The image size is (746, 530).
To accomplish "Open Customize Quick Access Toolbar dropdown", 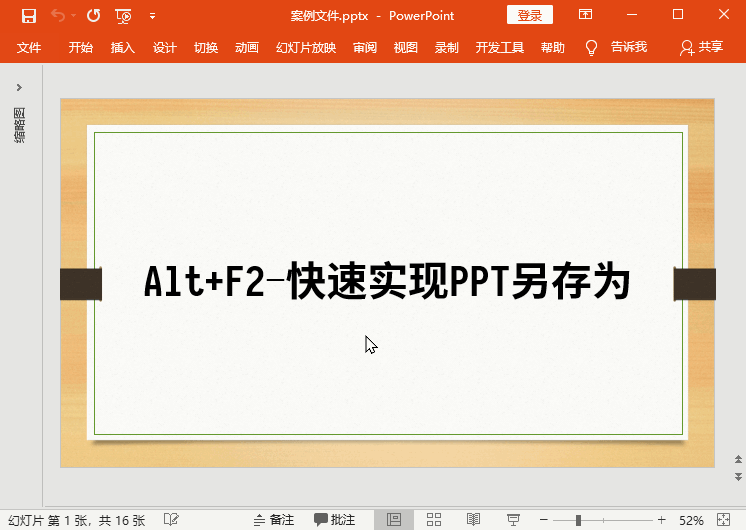I will click(152, 16).
